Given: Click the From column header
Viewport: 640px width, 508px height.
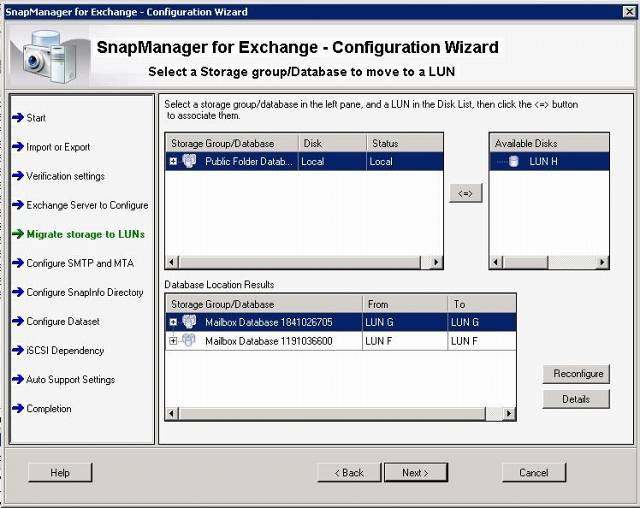Looking at the screenshot, I should point(404,304).
